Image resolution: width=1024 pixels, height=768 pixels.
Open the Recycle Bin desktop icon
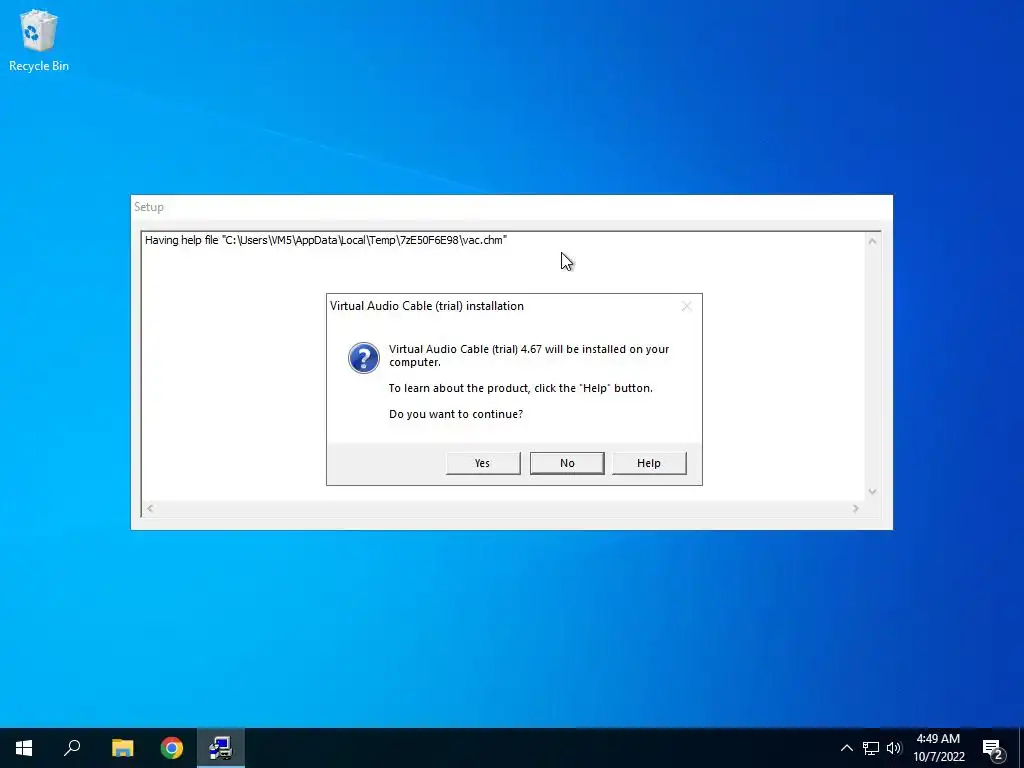pos(39,40)
